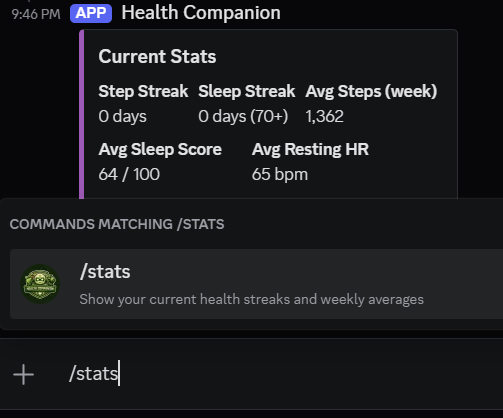Click the 0 days (70+) sleep streak value
503x418 pixels.
(x=243, y=116)
